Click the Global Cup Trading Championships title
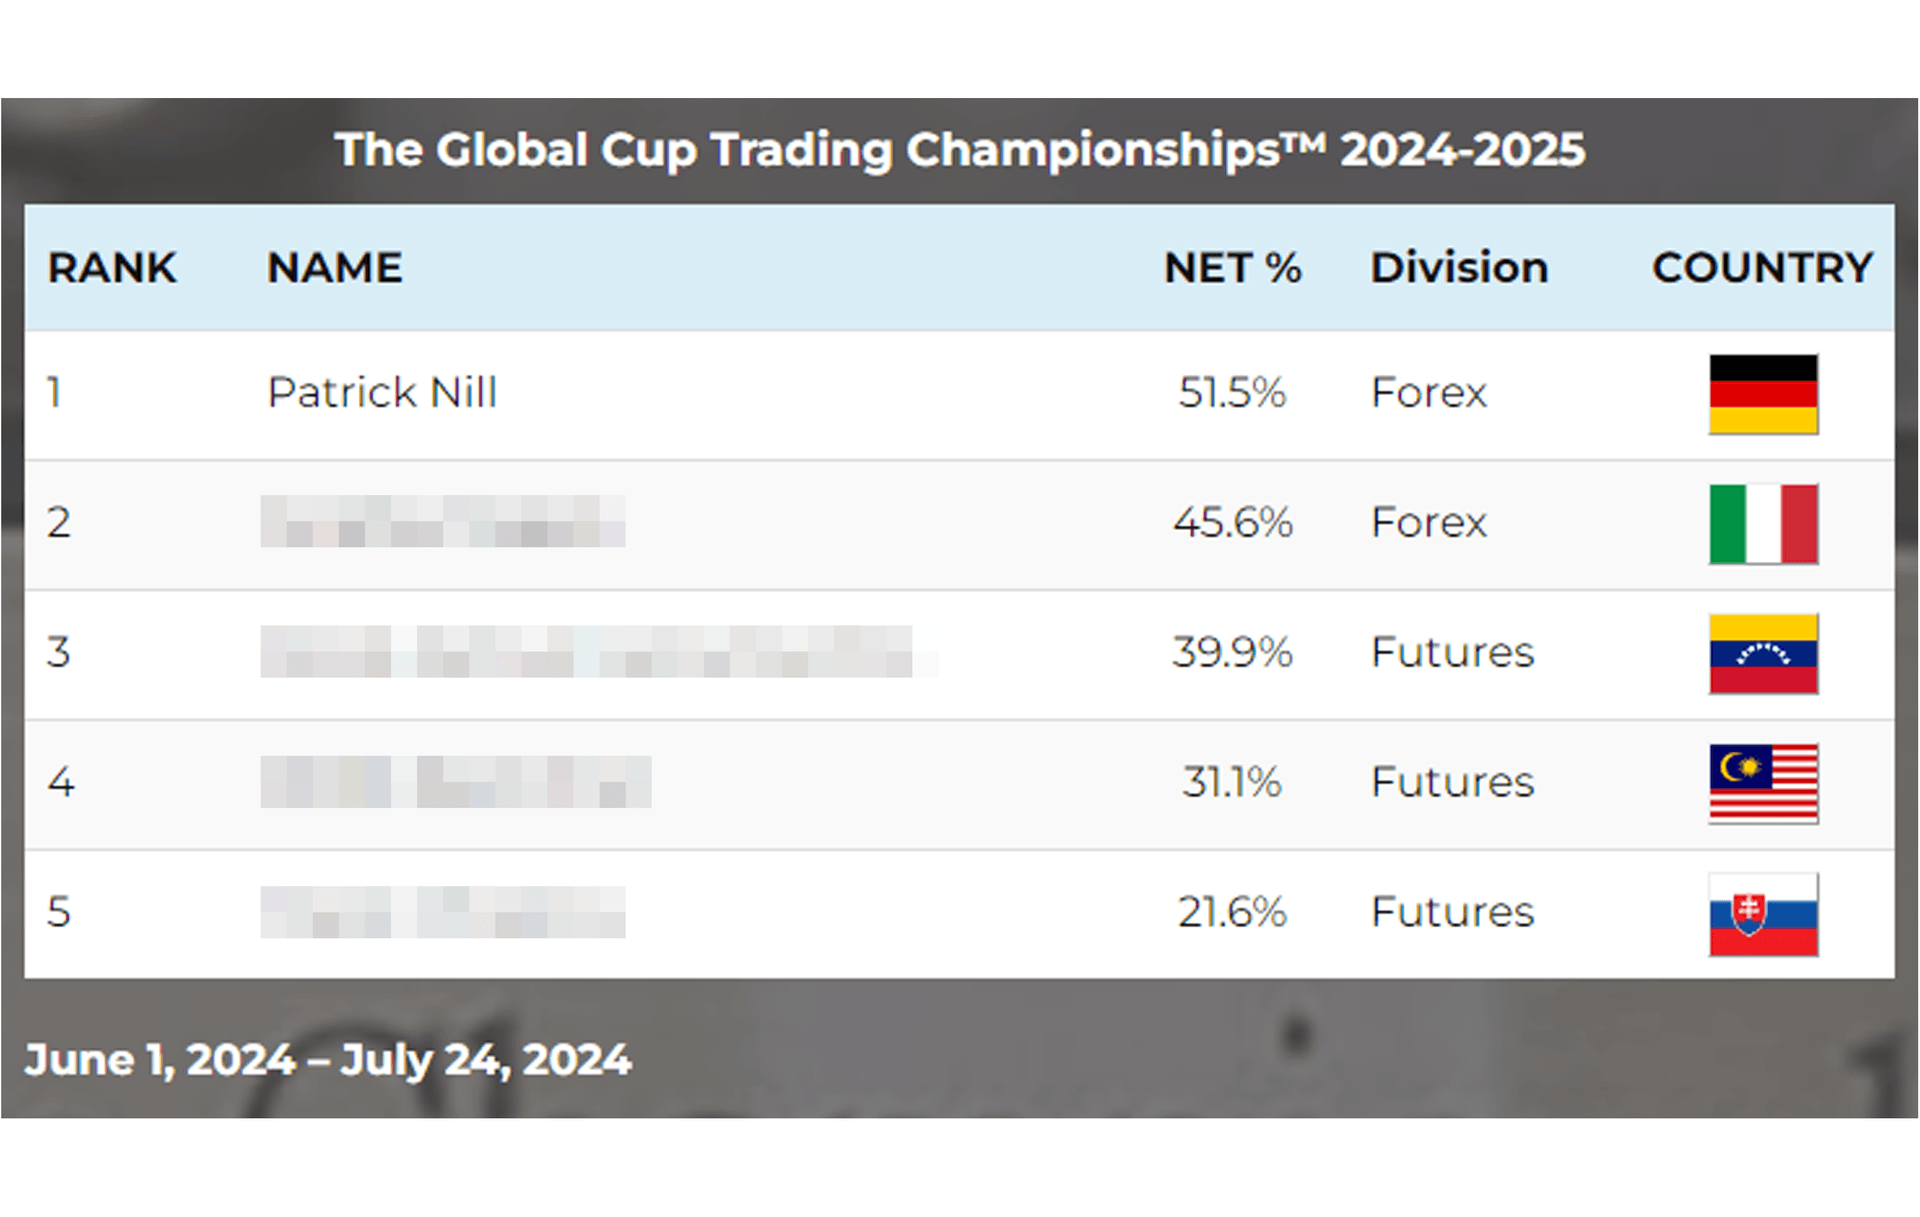 [x=960, y=150]
